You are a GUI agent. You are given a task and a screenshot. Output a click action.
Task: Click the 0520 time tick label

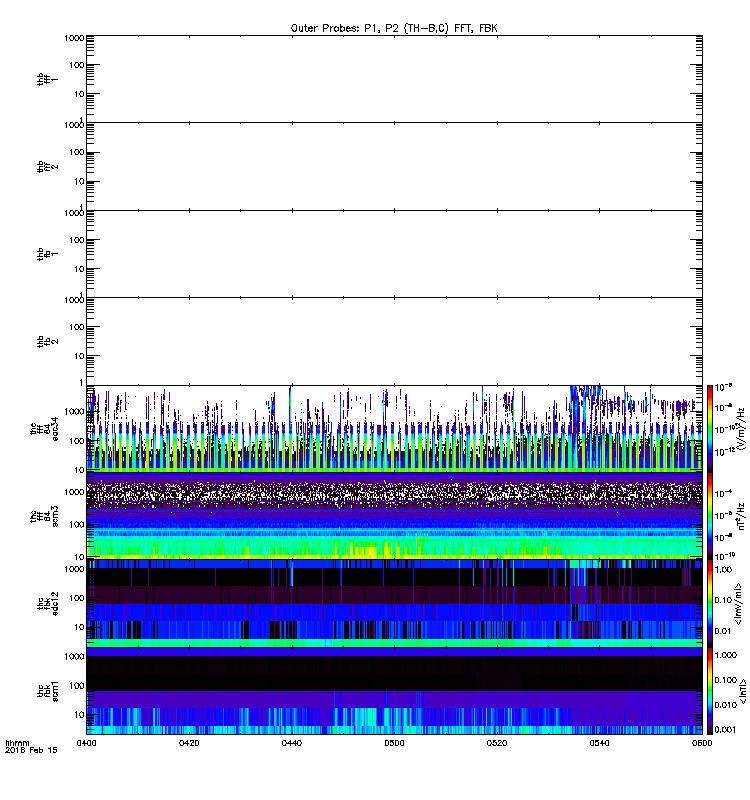pos(497,743)
